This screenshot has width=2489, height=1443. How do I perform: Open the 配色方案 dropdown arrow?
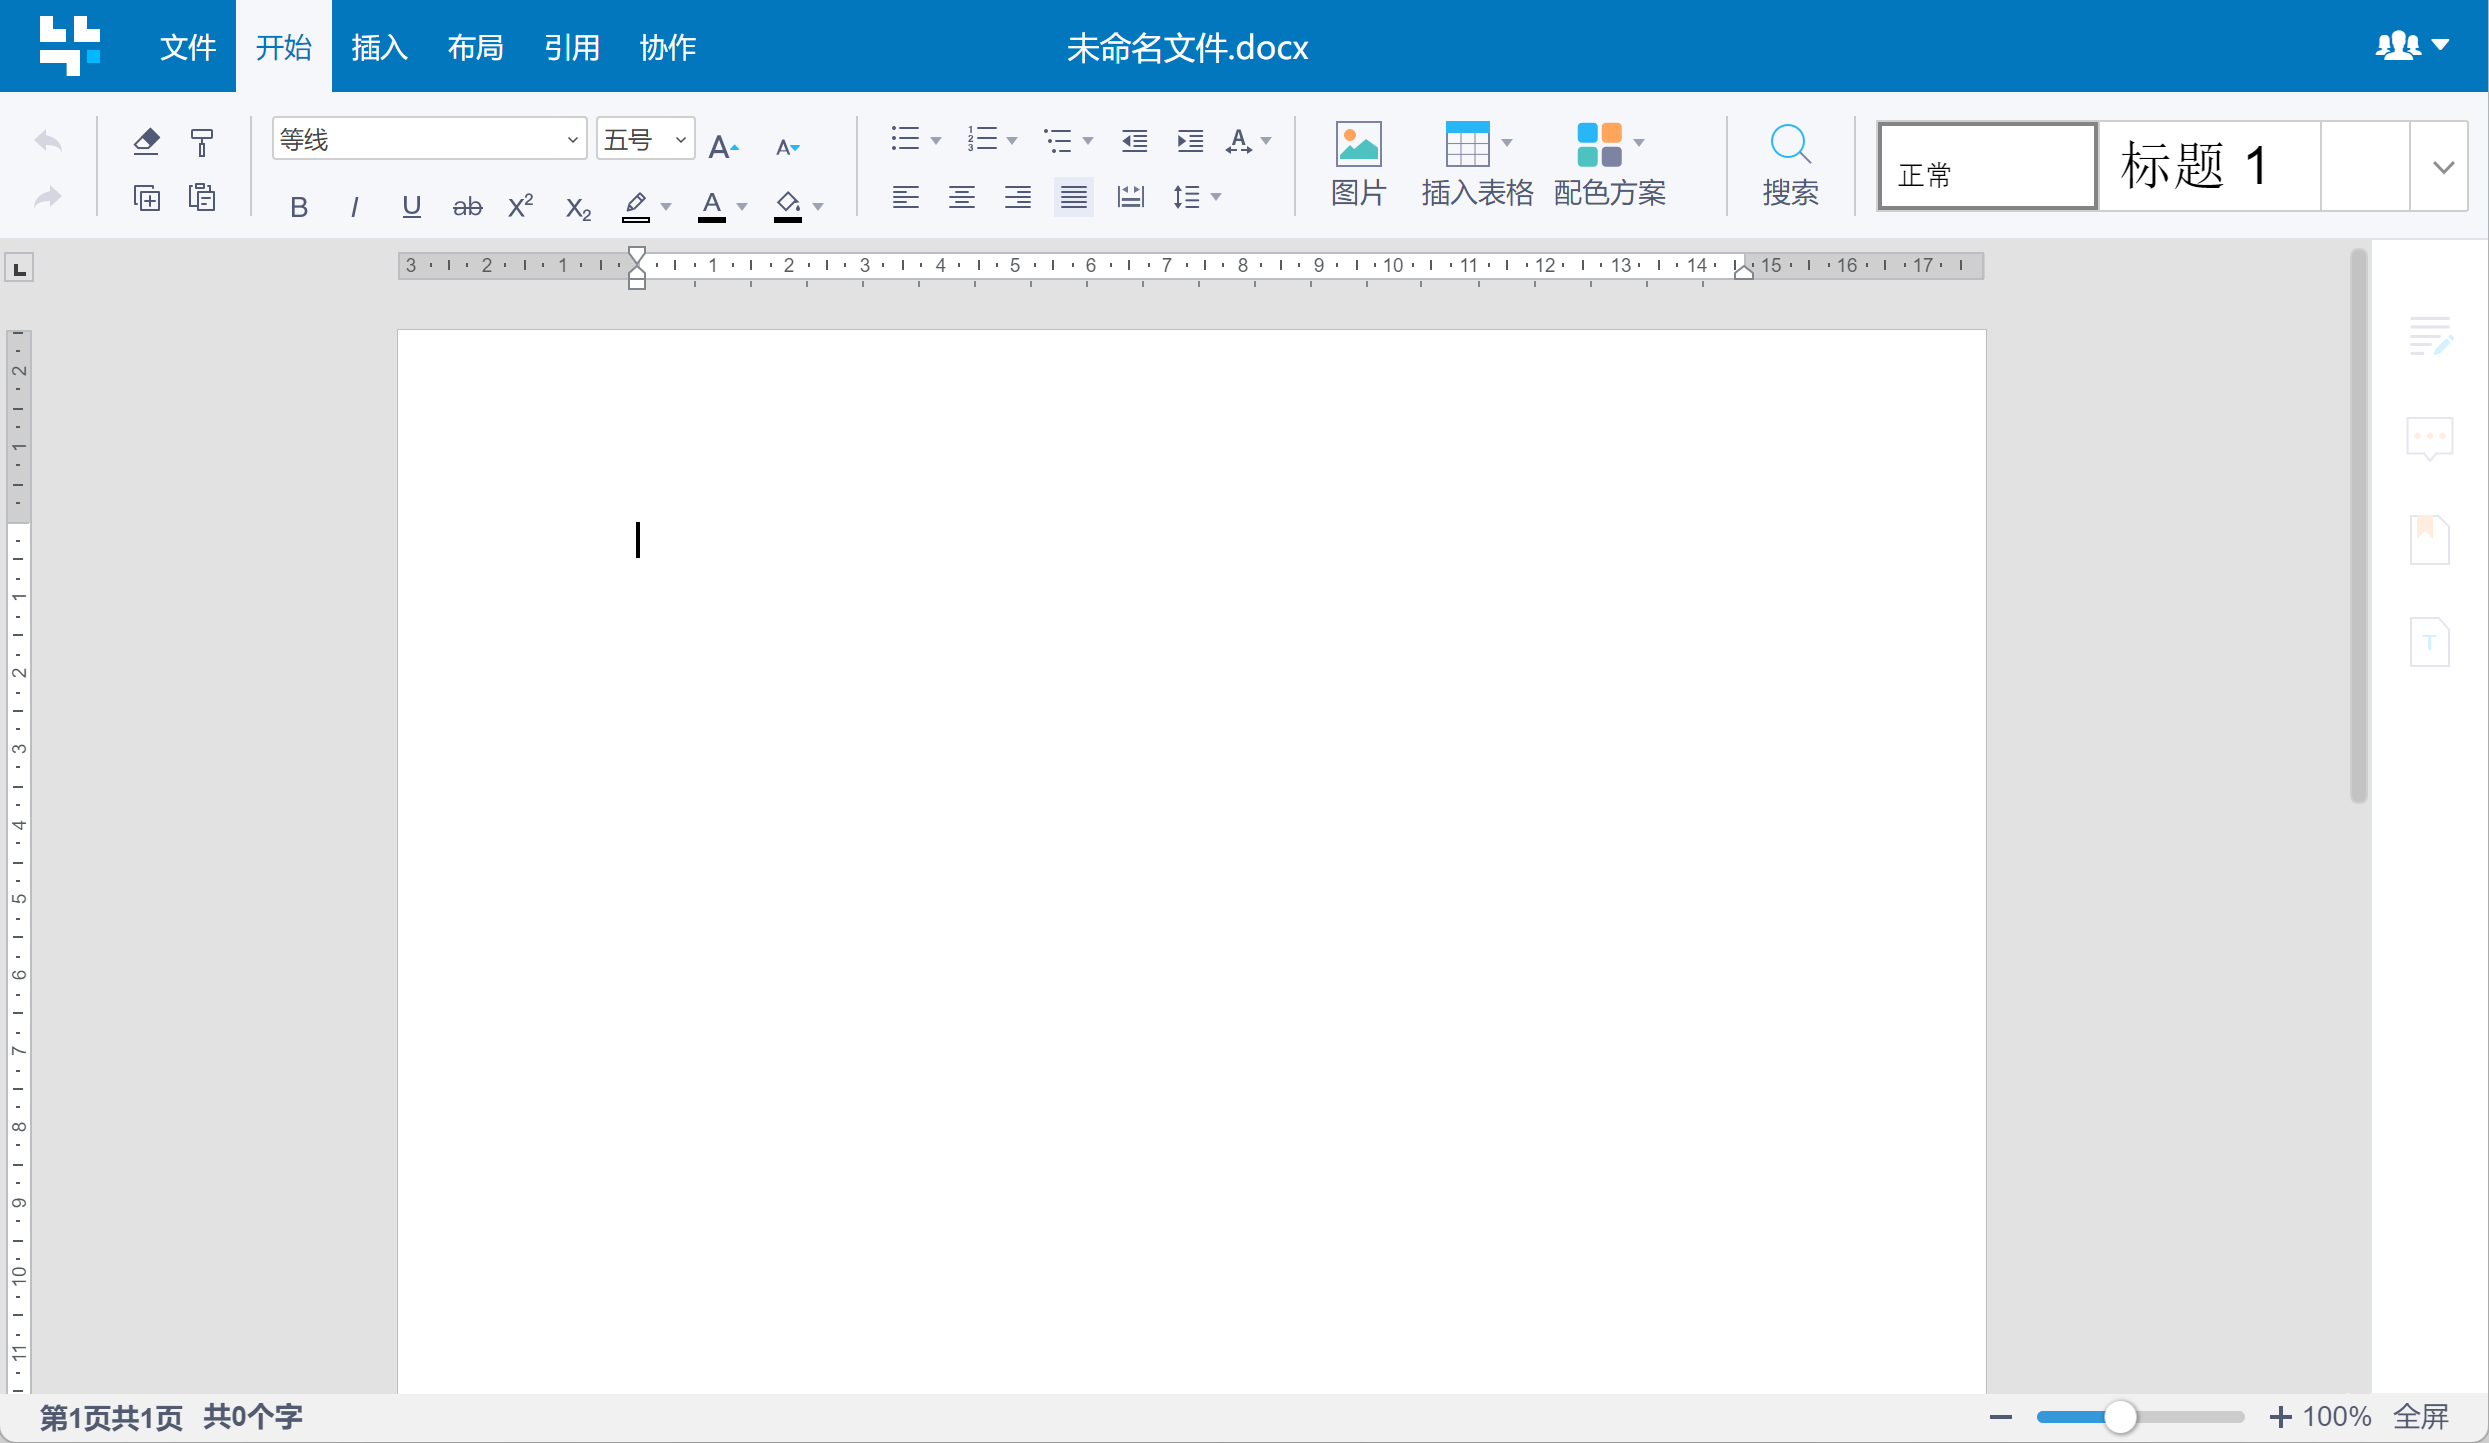1639,142
